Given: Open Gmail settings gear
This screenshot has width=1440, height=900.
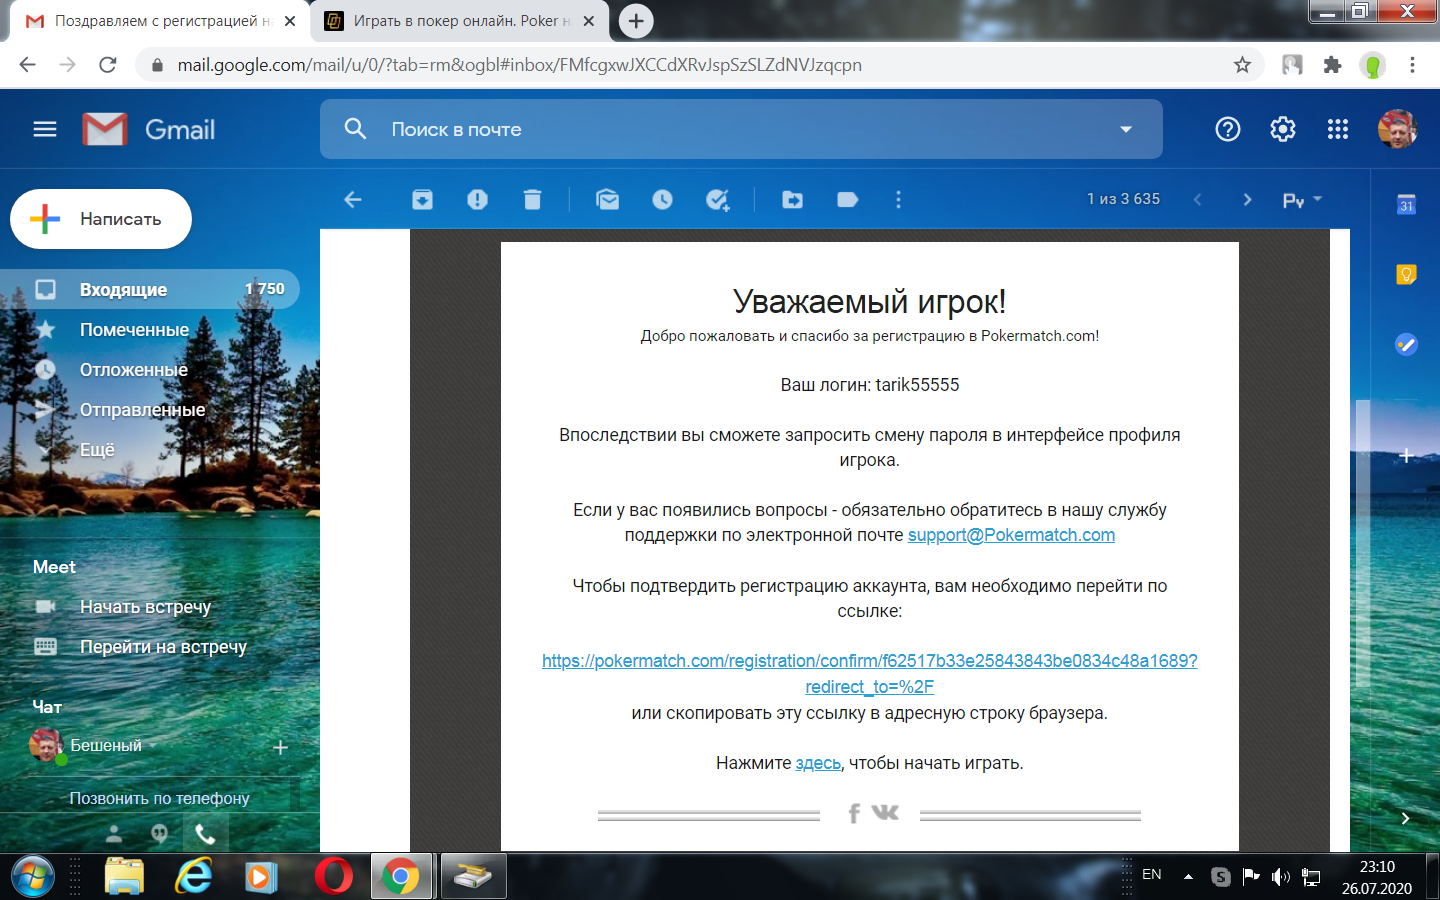Looking at the screenshot, I should pyautogui.click(x=1282, y=129).
